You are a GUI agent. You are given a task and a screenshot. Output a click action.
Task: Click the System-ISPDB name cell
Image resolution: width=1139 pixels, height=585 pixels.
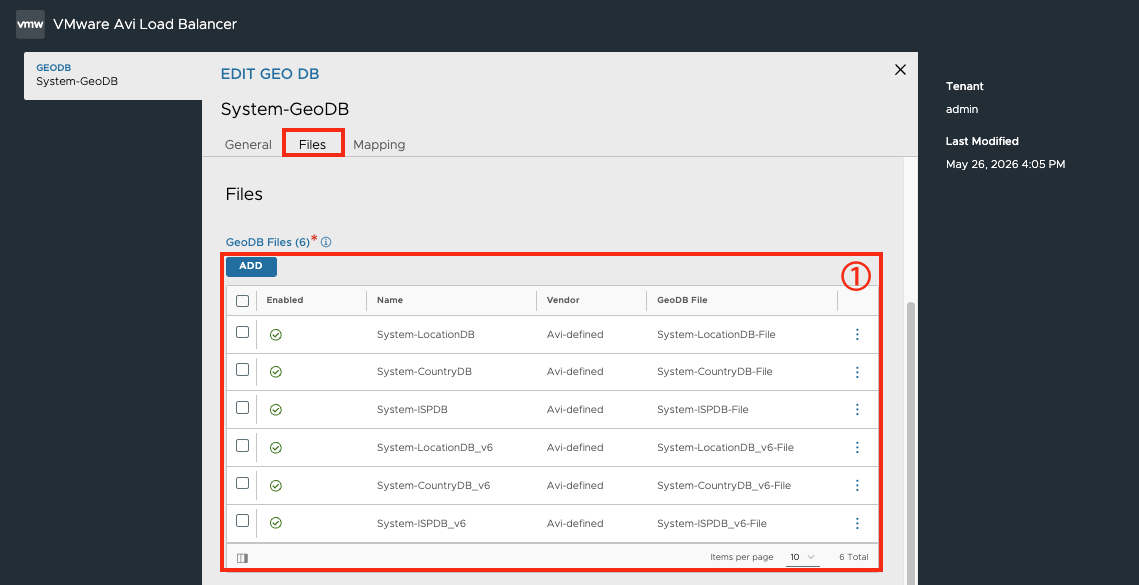pyautogui.click(x=413, y=410)
